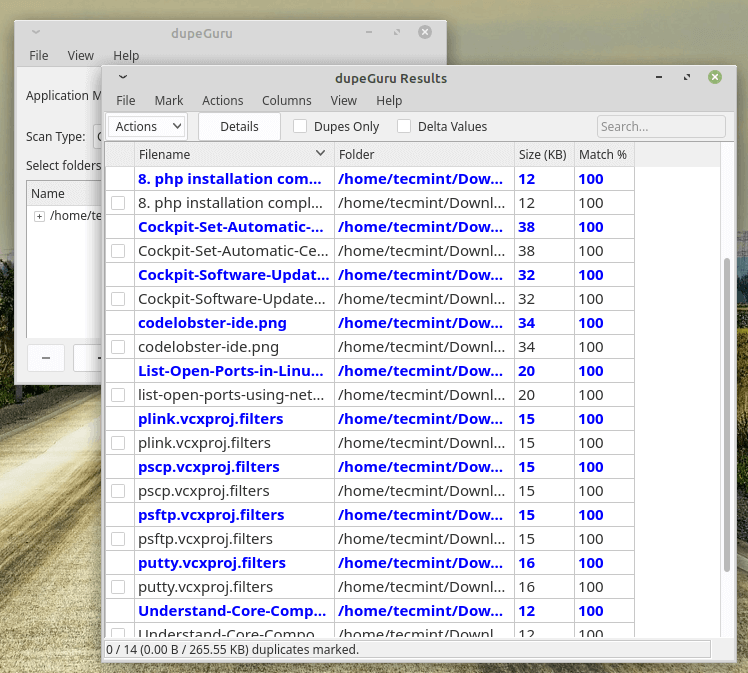Open the Columns menu
The image size is (748, 673).
[x=286, y=101]
